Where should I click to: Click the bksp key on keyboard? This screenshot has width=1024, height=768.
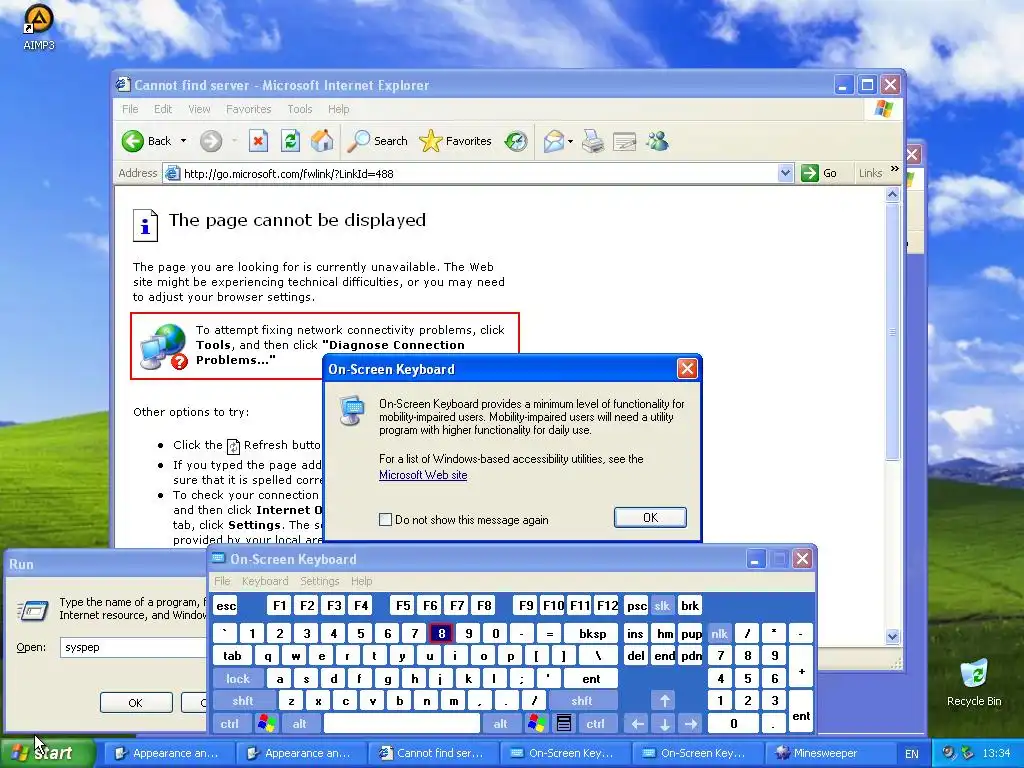(x=592, y=633)
